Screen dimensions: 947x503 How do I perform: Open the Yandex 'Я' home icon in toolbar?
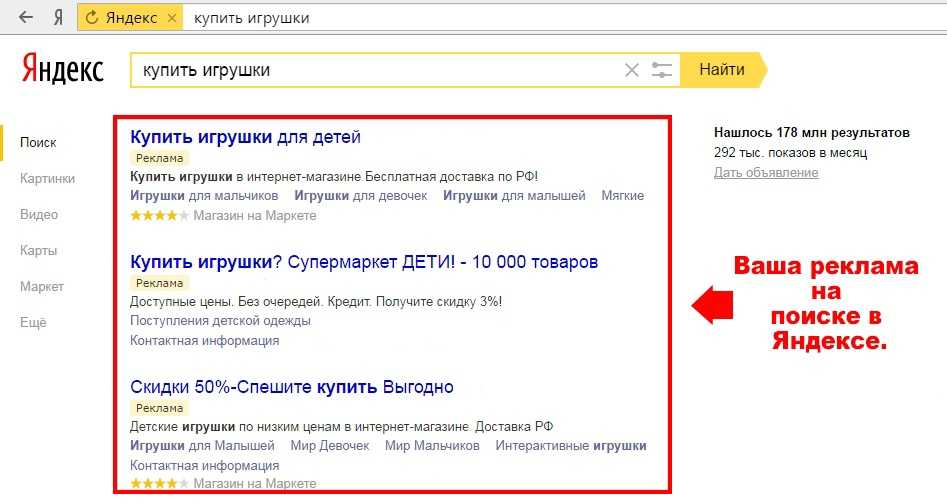(58, 18)
